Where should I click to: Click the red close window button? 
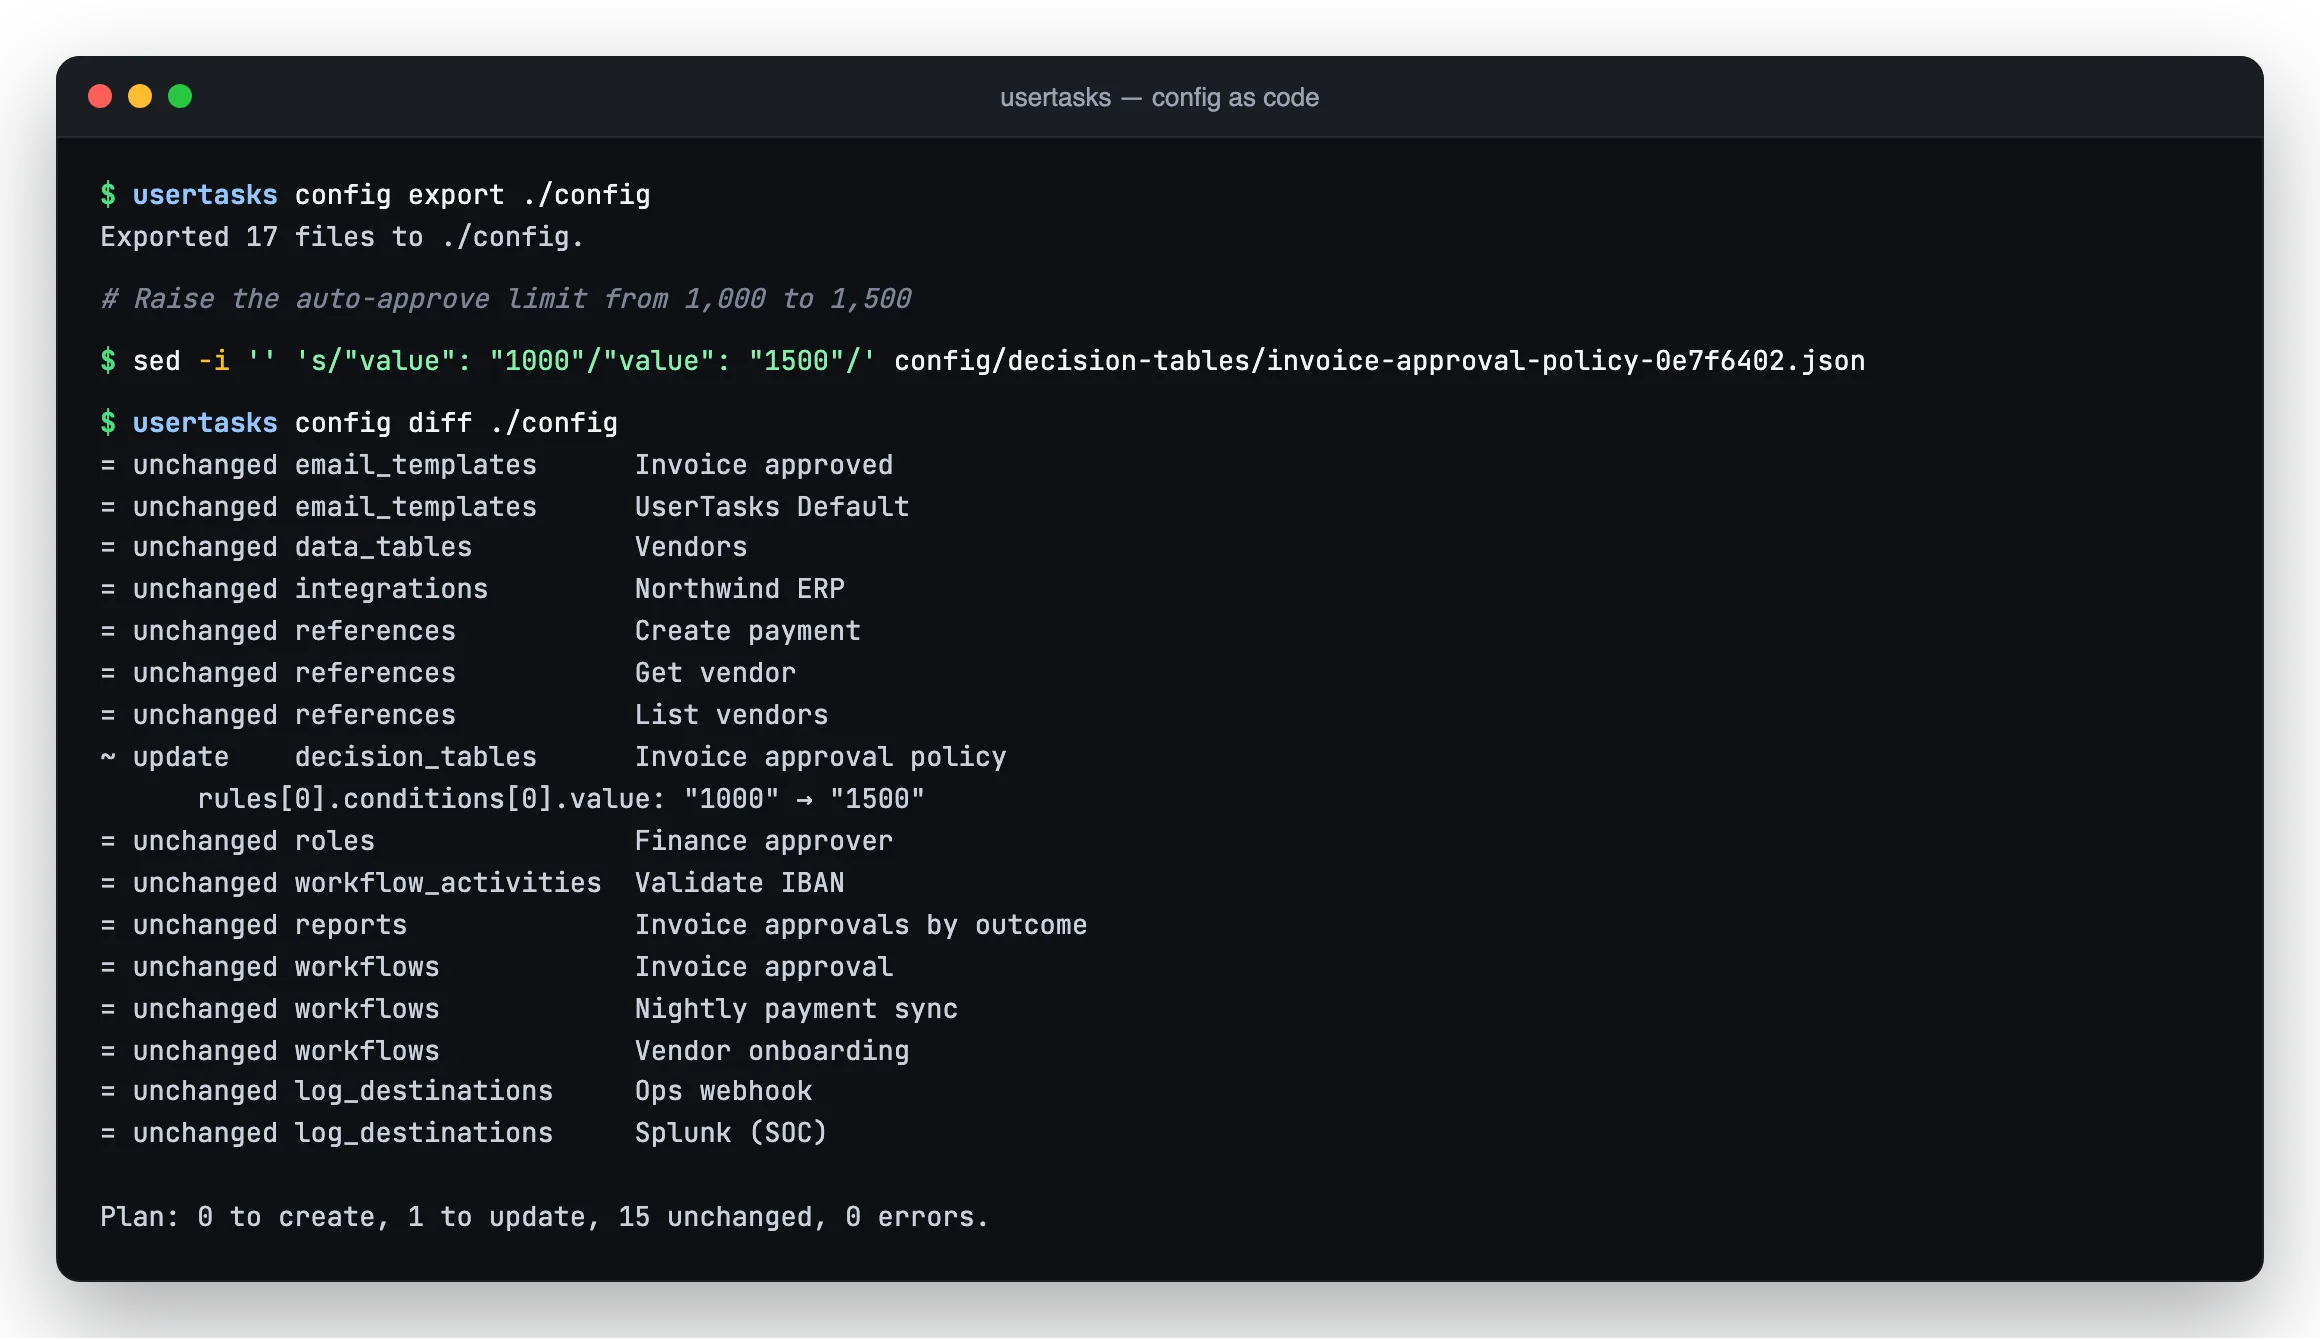pyautogui.click(x=100, y=96)
